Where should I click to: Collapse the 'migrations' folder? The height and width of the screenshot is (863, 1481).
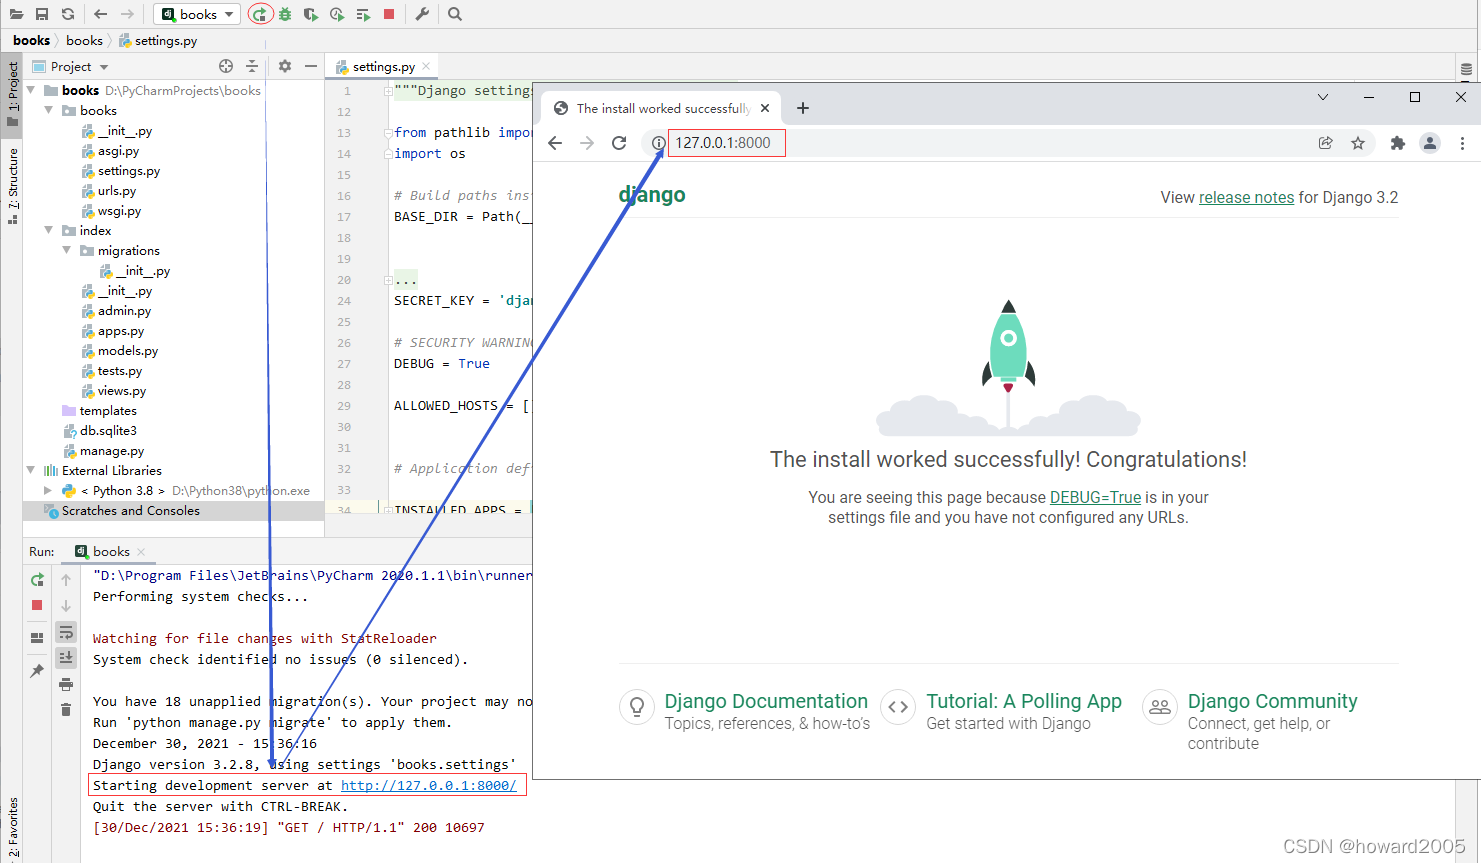[67, 250]
